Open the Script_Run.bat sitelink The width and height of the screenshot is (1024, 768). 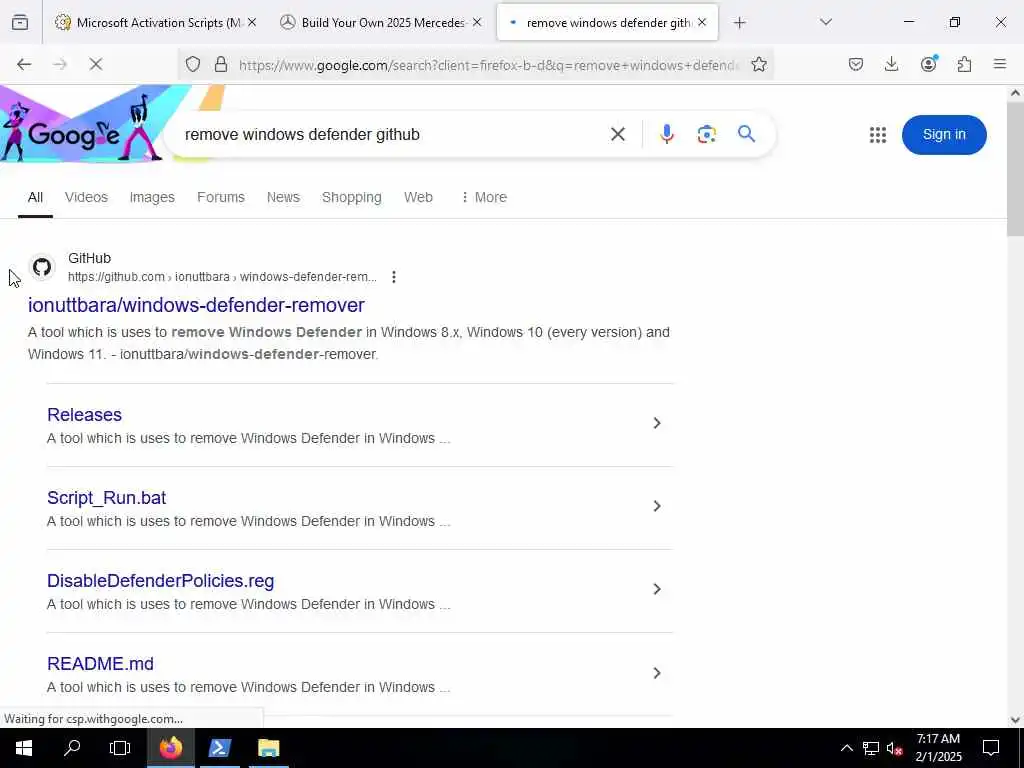[106, 498]
